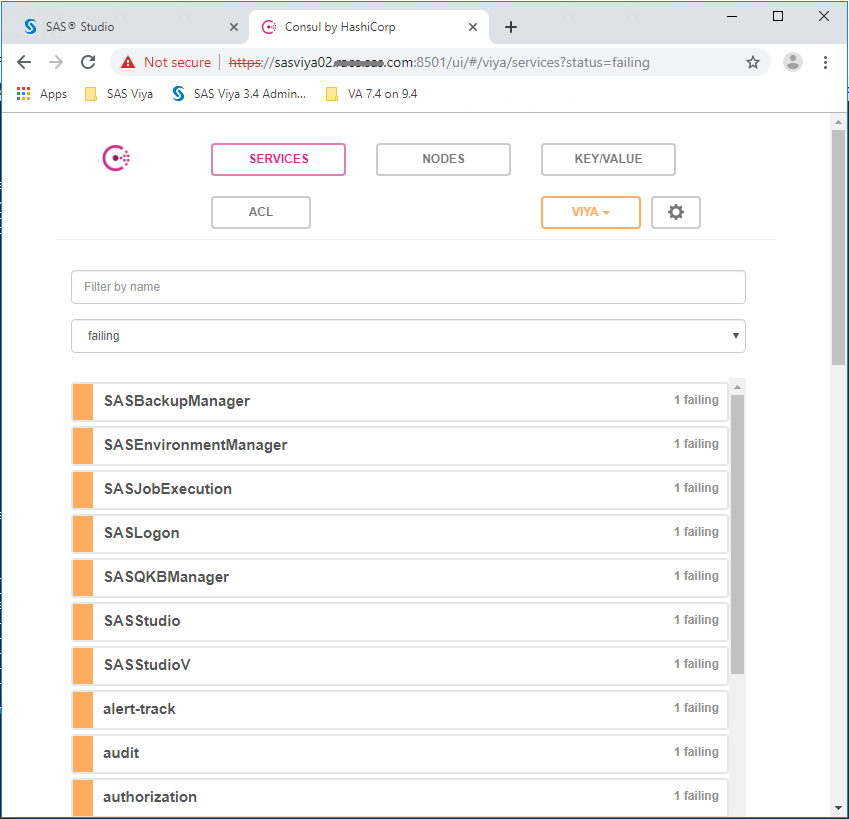Select the SASEnvironmentManager service
This screenshot has height=819, width=849.
click(x=400, y=445)
